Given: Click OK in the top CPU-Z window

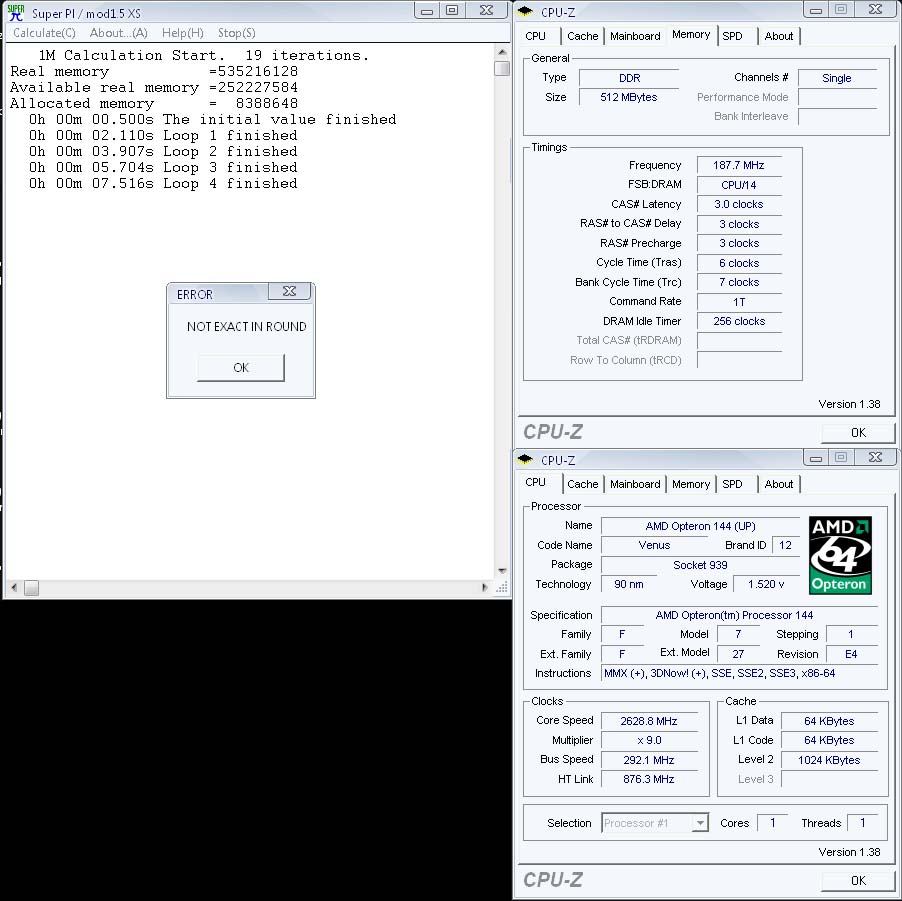Looking at the screenshot, I should [858, 432].
